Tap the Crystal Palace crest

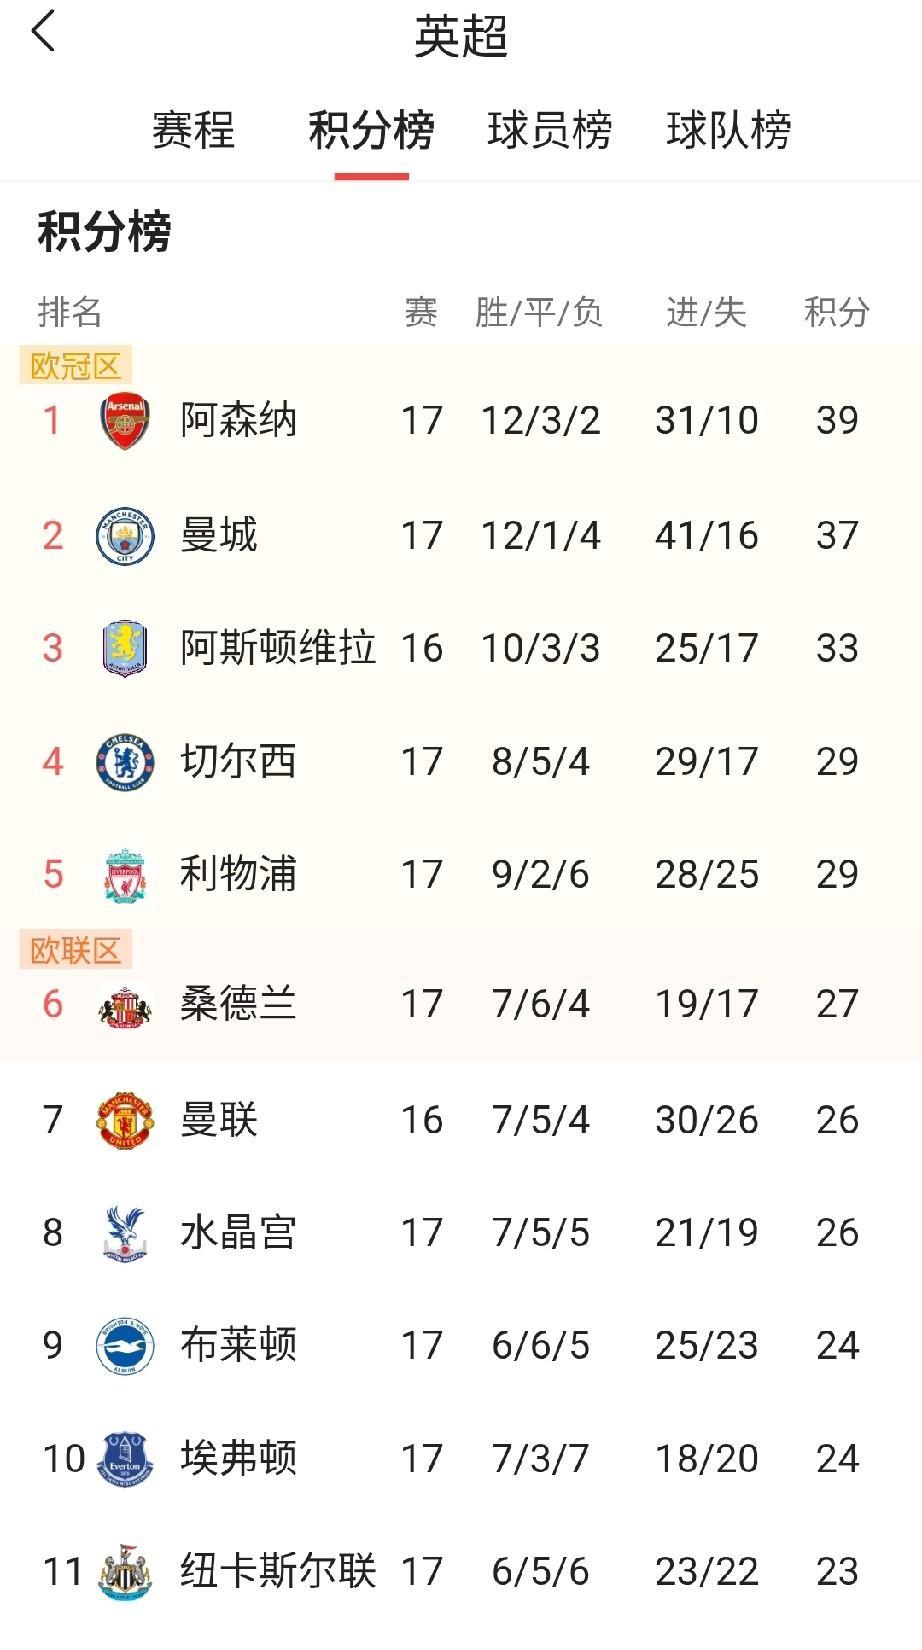click(125, 1233)
